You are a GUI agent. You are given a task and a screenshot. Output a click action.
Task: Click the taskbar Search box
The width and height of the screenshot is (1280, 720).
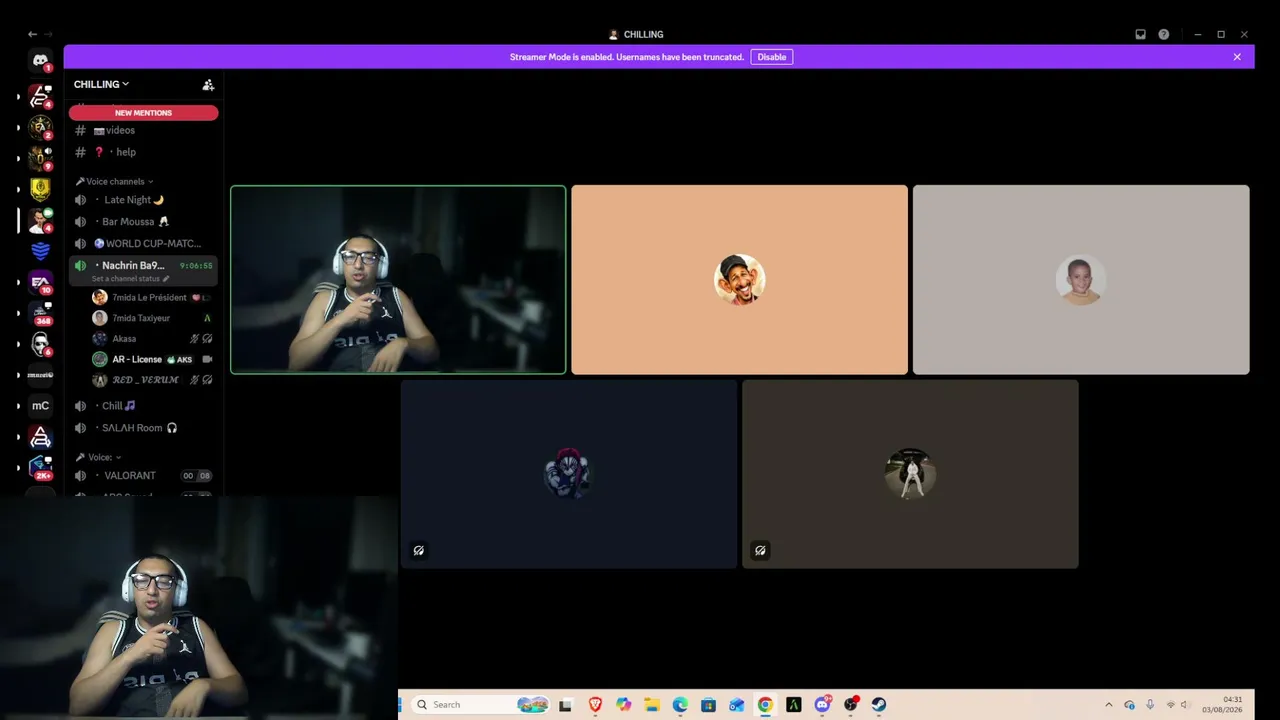click(480, 704)
